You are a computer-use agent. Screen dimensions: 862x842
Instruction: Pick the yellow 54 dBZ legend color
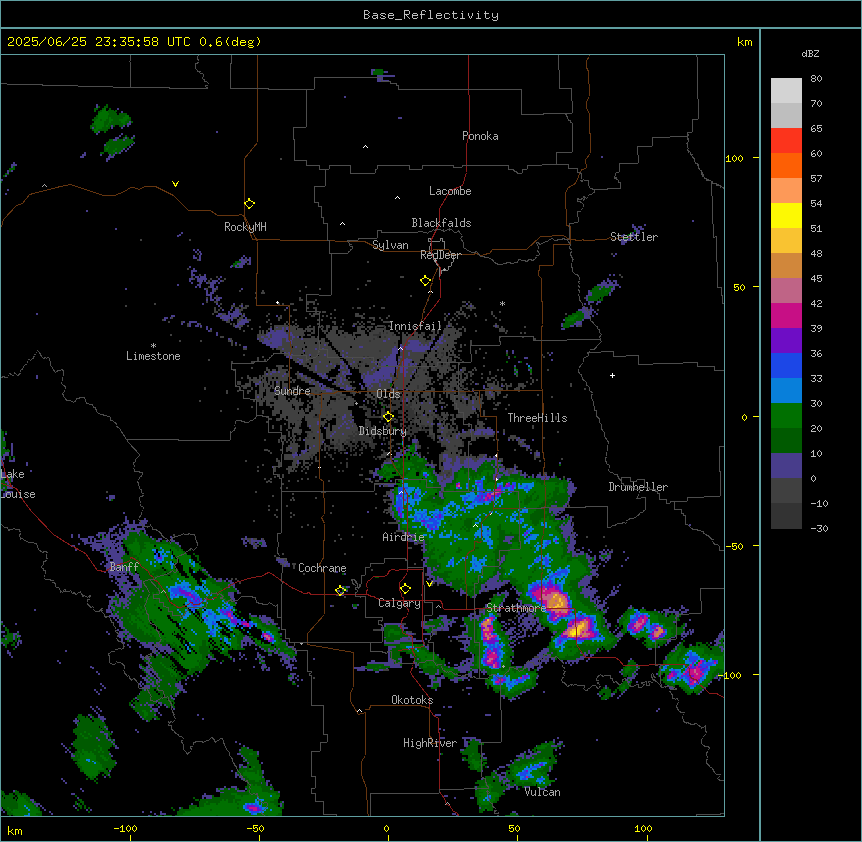pyautogui.click(x=786, y=215)
